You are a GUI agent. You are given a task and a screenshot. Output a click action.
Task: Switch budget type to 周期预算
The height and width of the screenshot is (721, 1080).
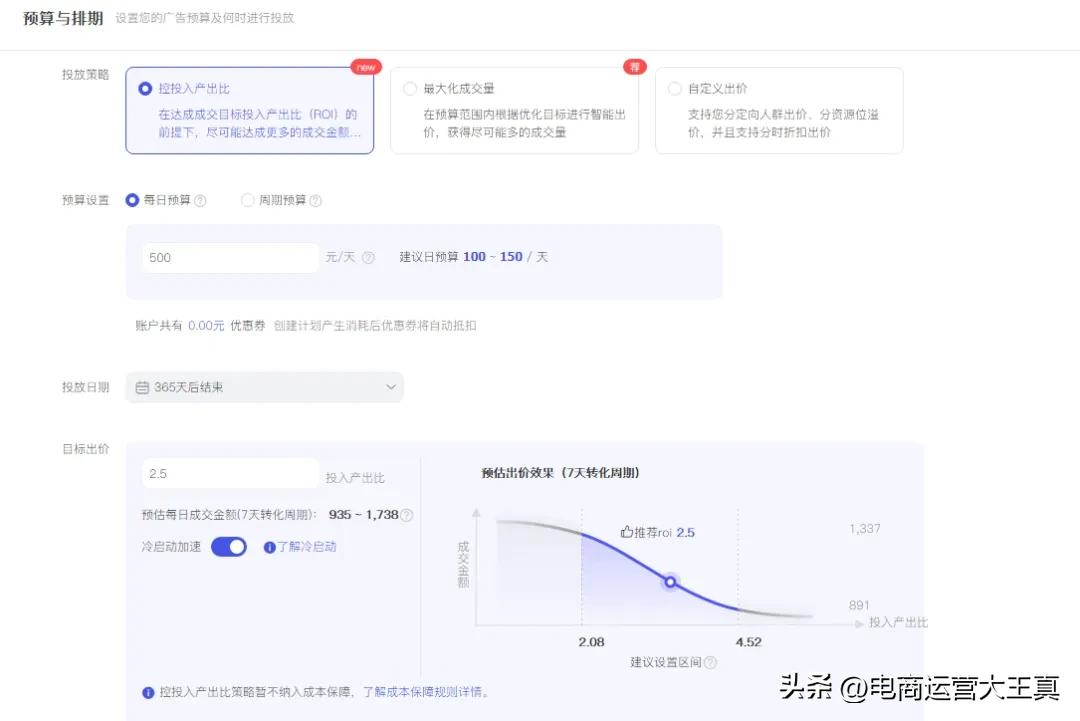click(247, 200)
